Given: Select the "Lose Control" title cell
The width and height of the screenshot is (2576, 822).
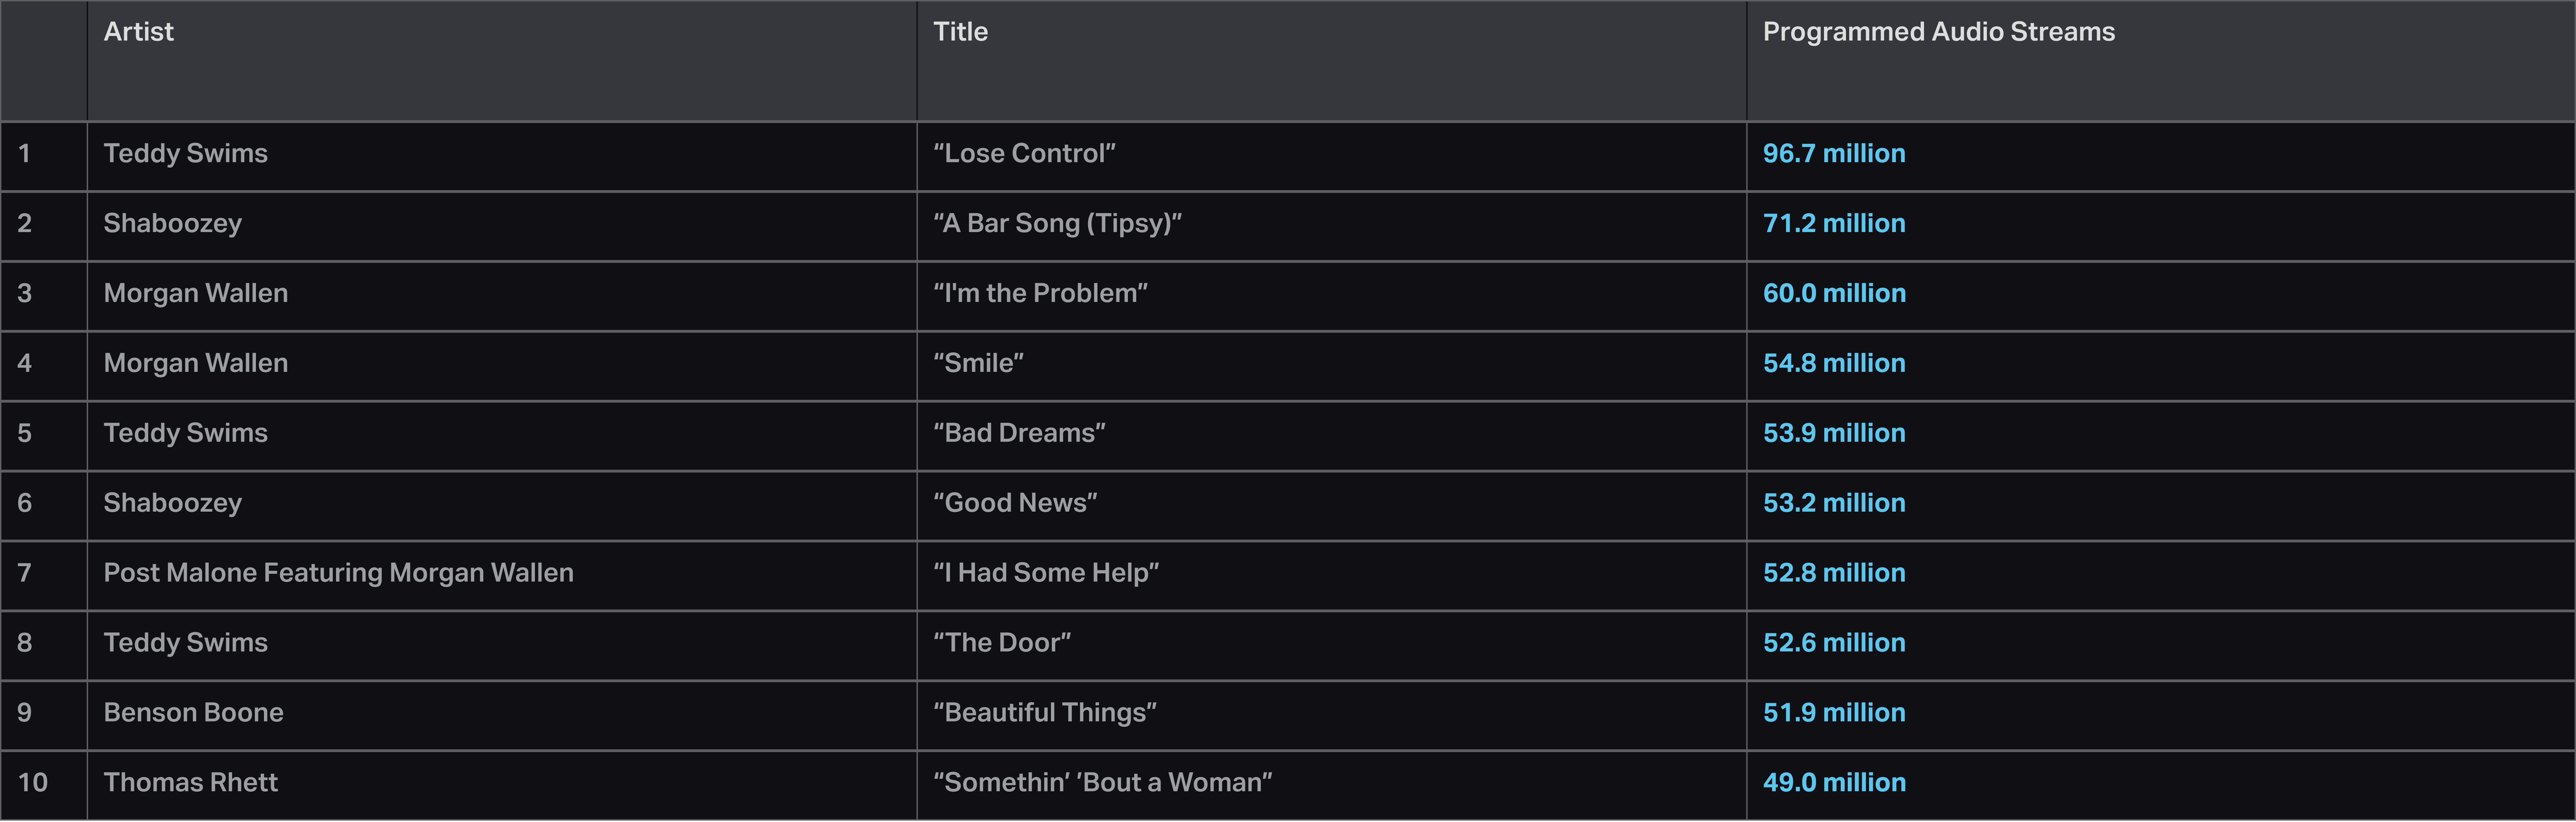Looking at the screenshot, I should [1024, 154].
